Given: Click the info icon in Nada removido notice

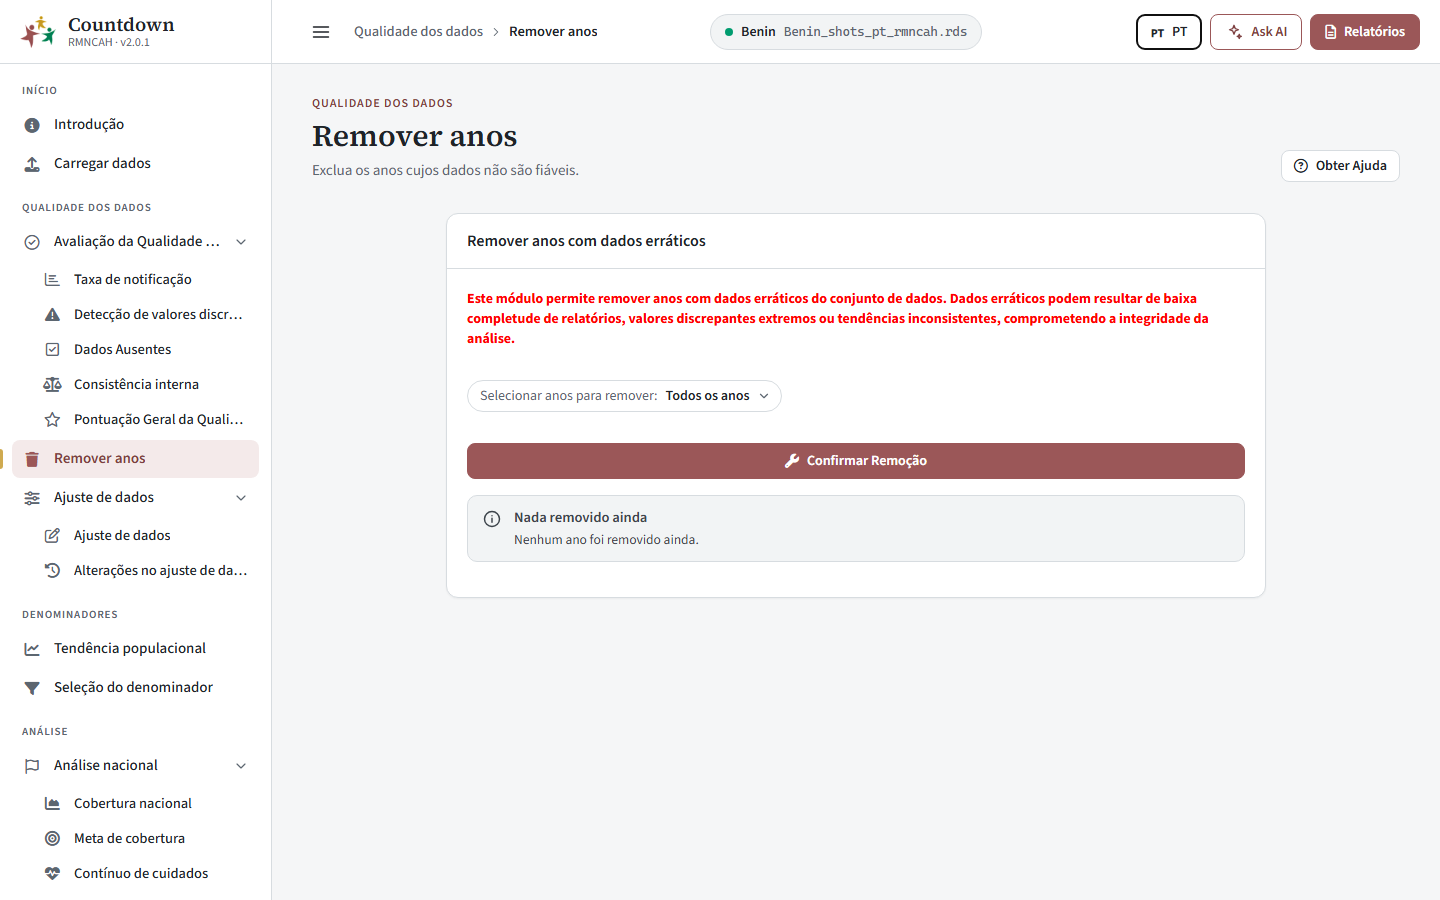Looking at the screenshot, I should [x=492, y=519].
